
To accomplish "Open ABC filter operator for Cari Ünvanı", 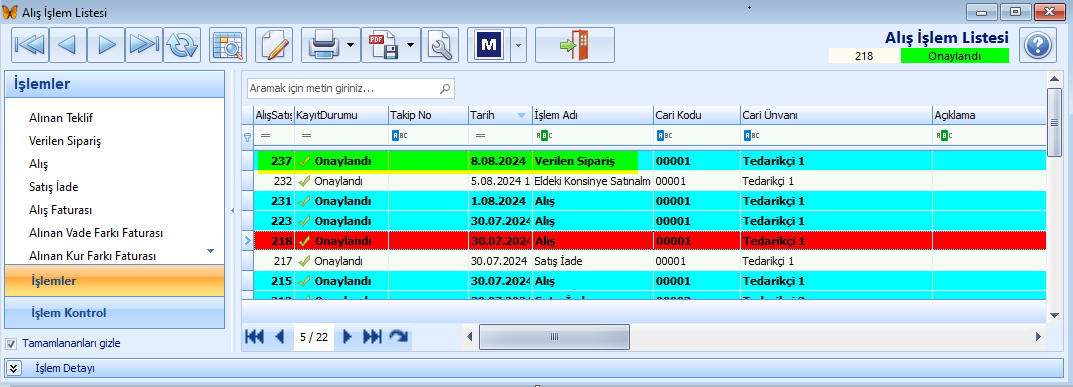I will click(751, 135).
